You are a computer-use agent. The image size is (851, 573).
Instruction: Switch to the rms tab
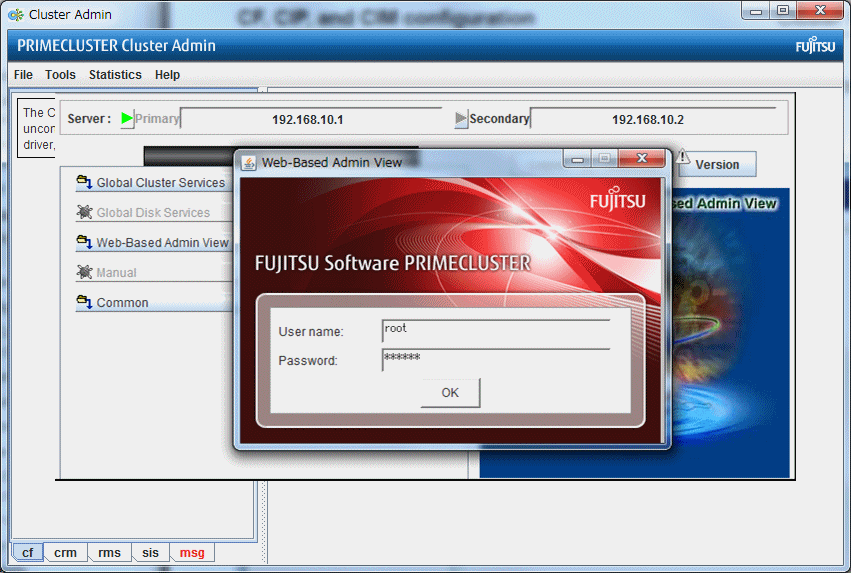(x=109, y=552)
